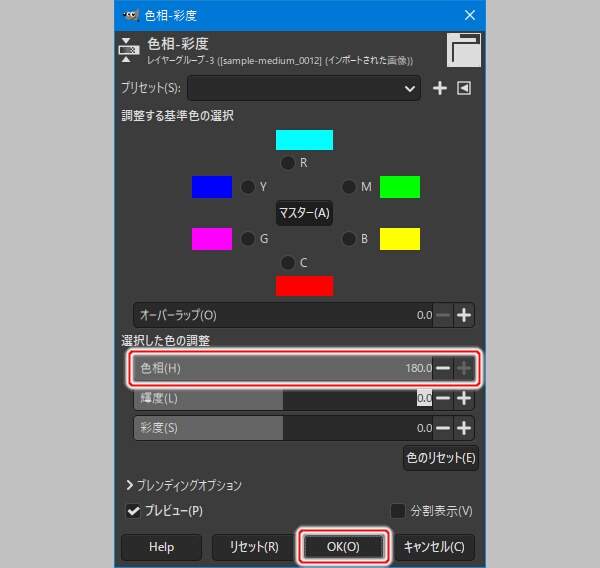Click the magenta color swatch beside G
The image size is (600, 568).
click(x=212, y=239)
